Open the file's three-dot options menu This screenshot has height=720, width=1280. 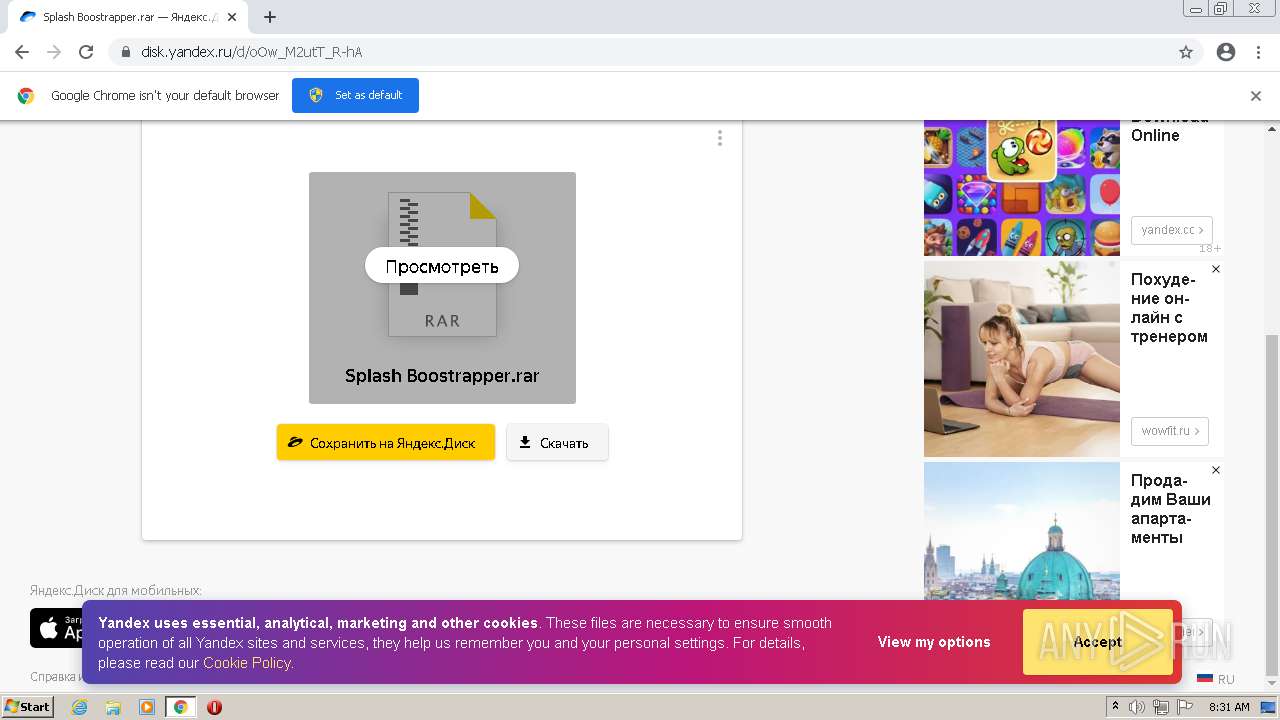(719, 139)
